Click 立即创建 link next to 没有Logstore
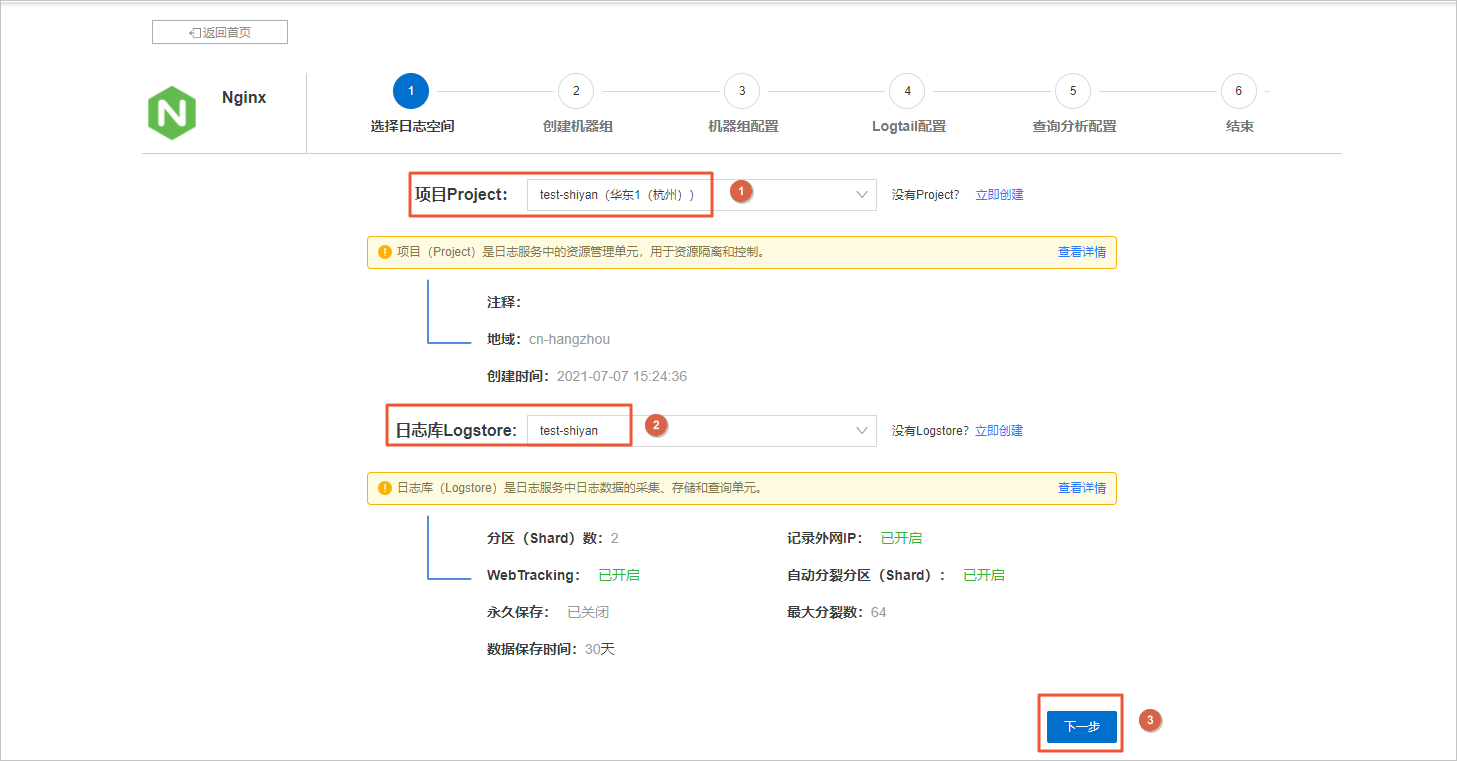 (x=999, y=431)
